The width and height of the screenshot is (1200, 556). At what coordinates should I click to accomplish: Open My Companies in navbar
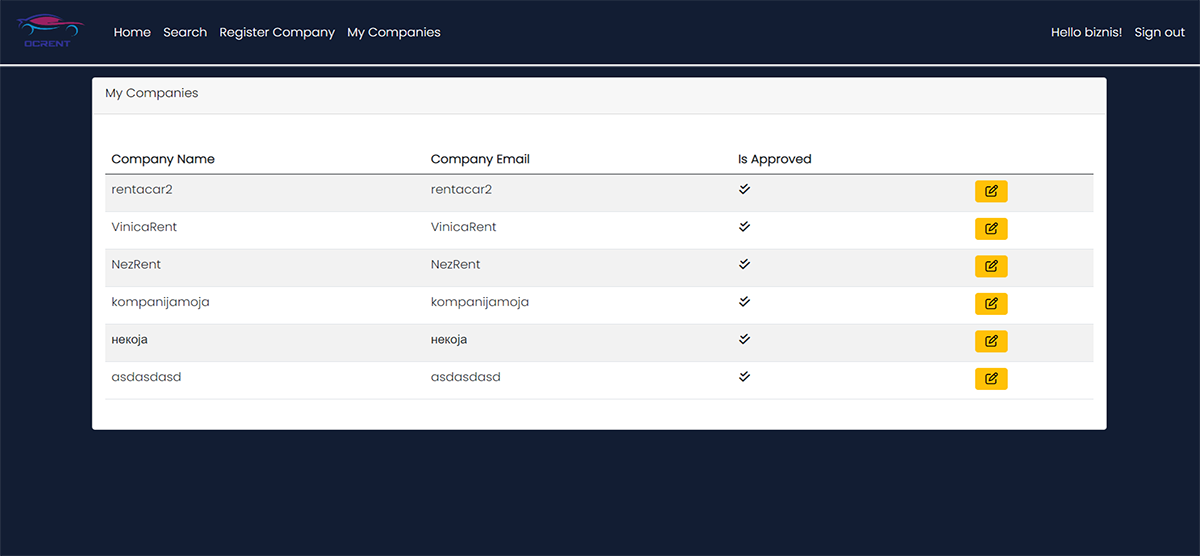click(393, 32)
